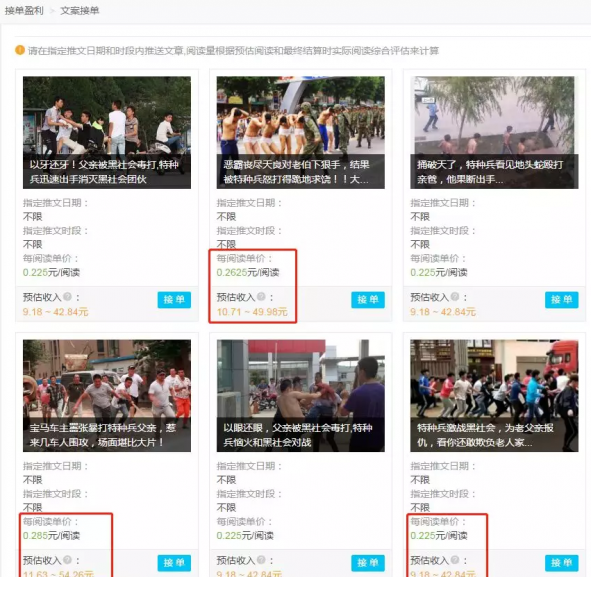Open the 以牙还牙 article thumbnail
Image resolution: width=591 pixels, height=600 pixels.
pos(107,132)
